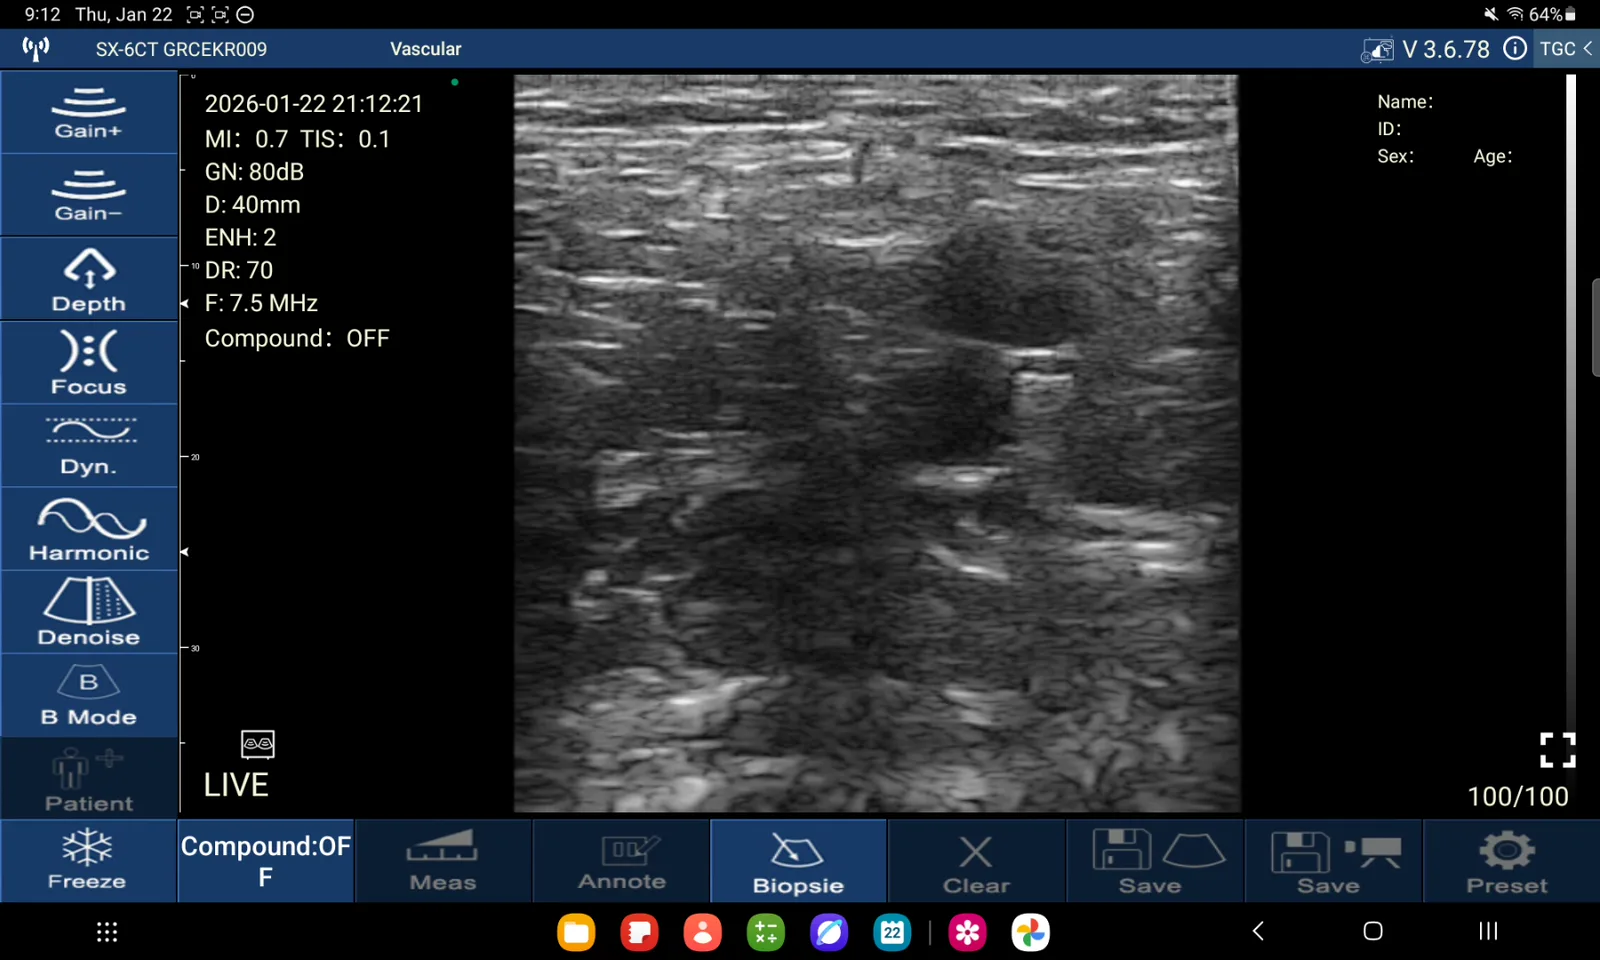
Task: Open the Patient information panel
Action: click(89, 779)
